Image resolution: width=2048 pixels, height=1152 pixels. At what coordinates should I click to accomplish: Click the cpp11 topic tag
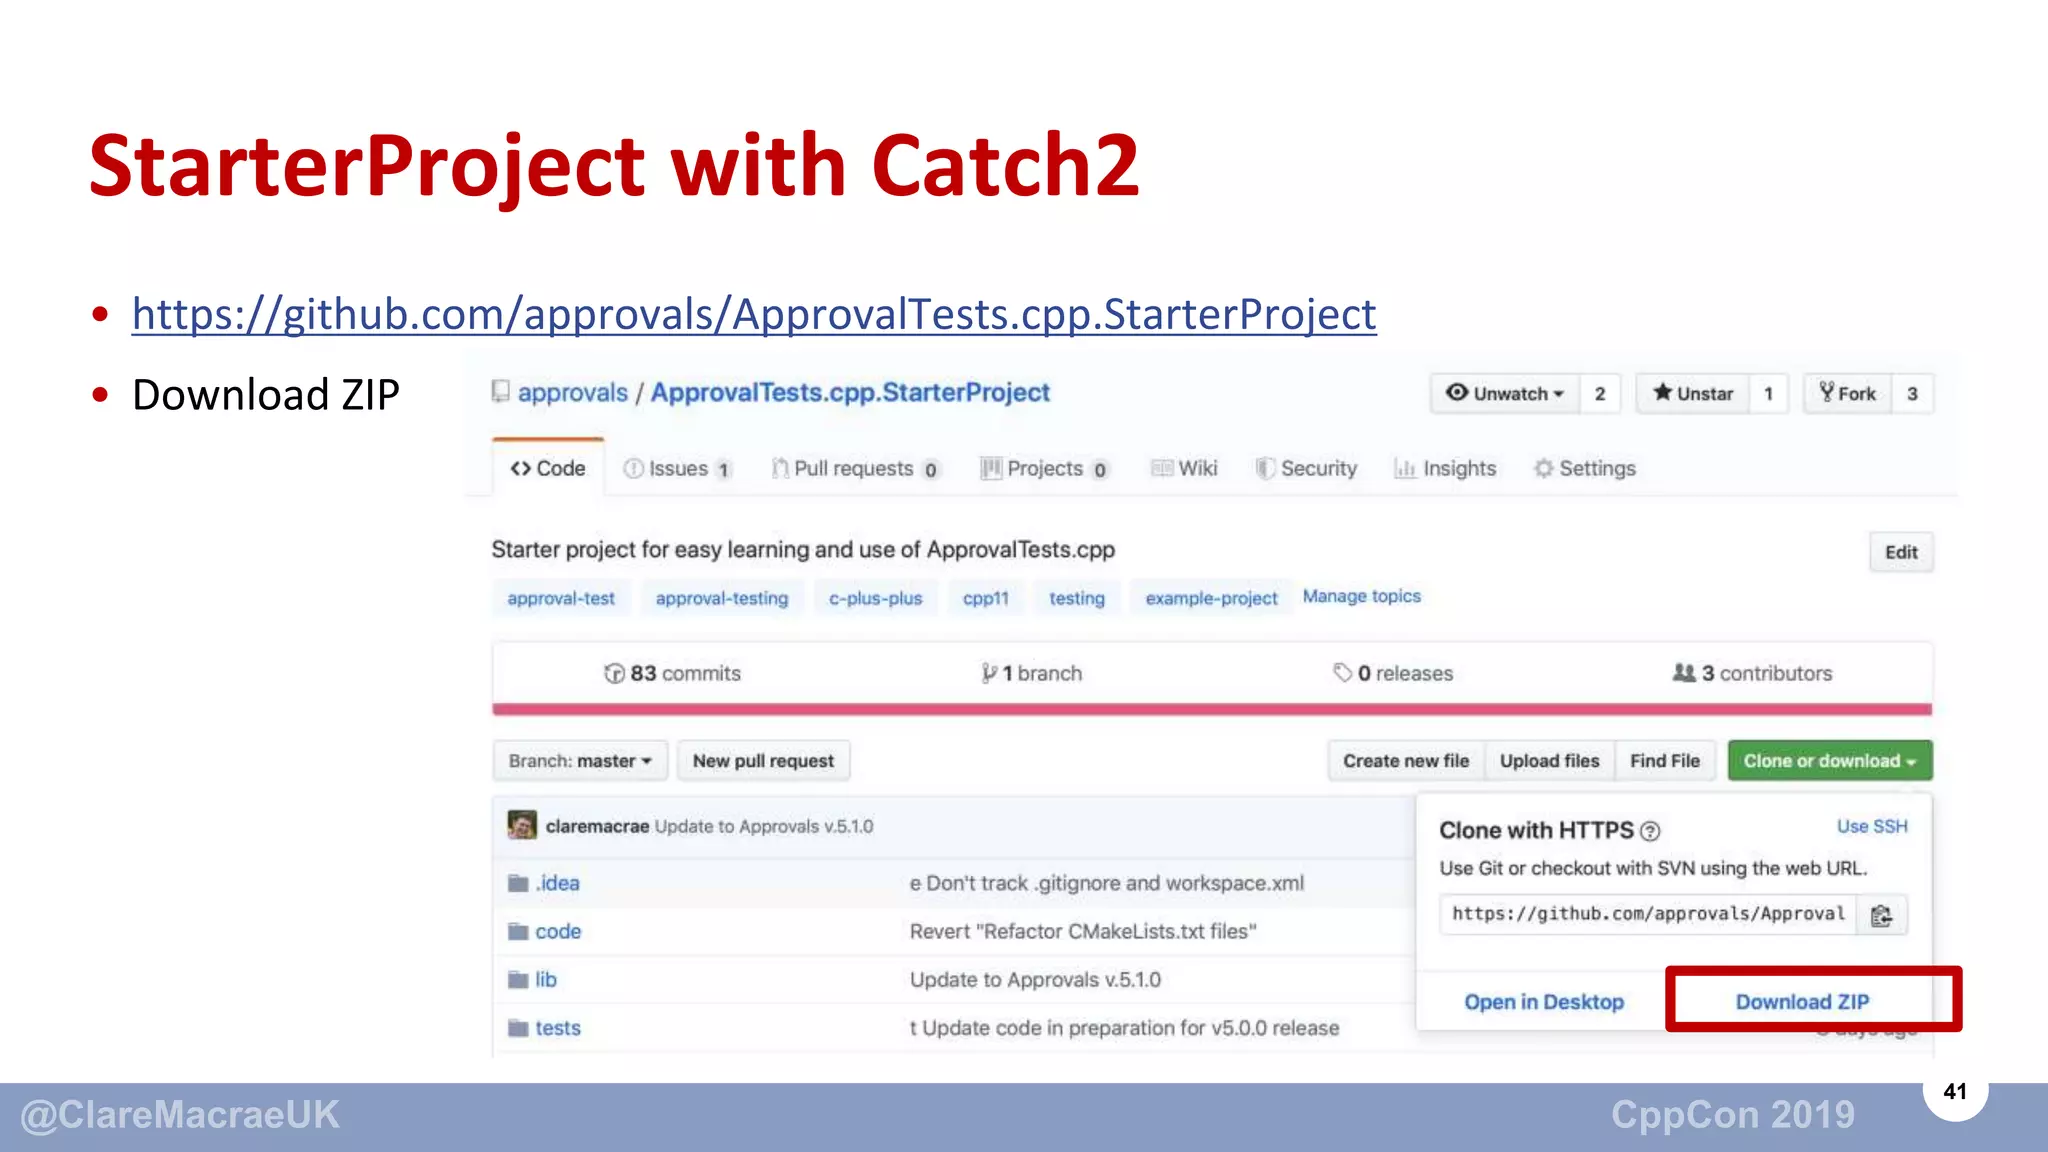[986, 598]
